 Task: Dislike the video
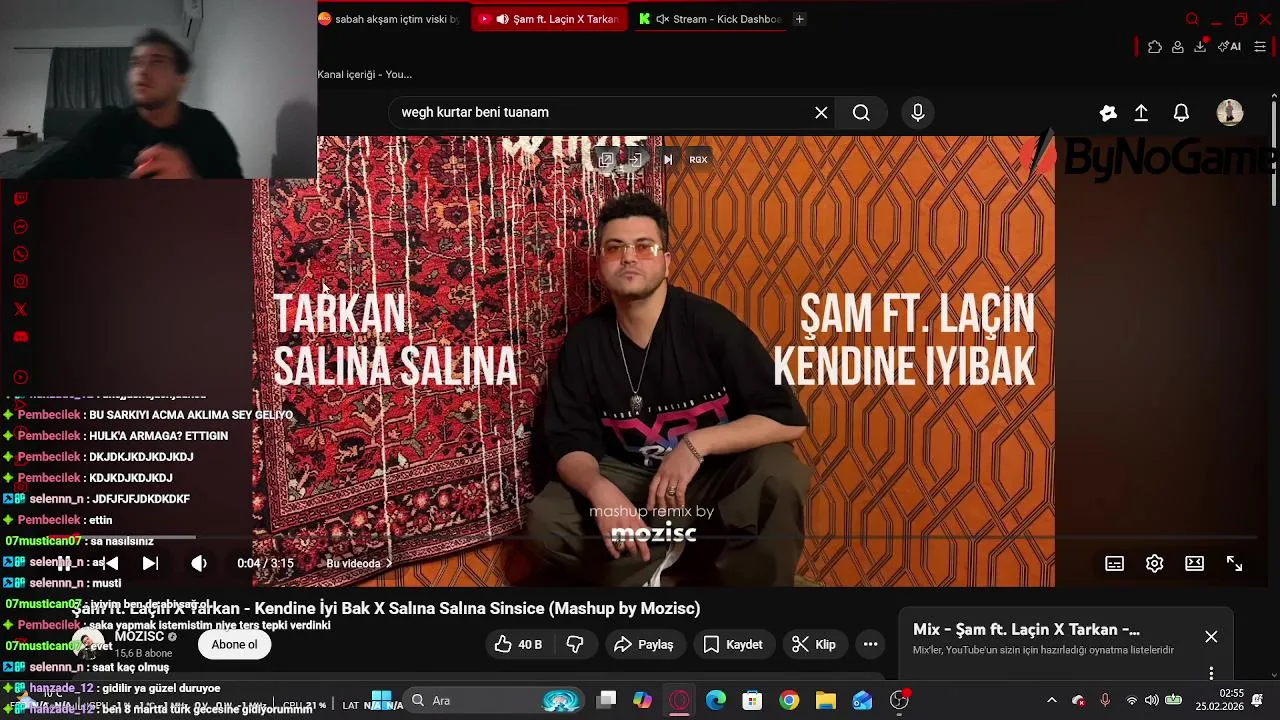click(x=575, y=645)
